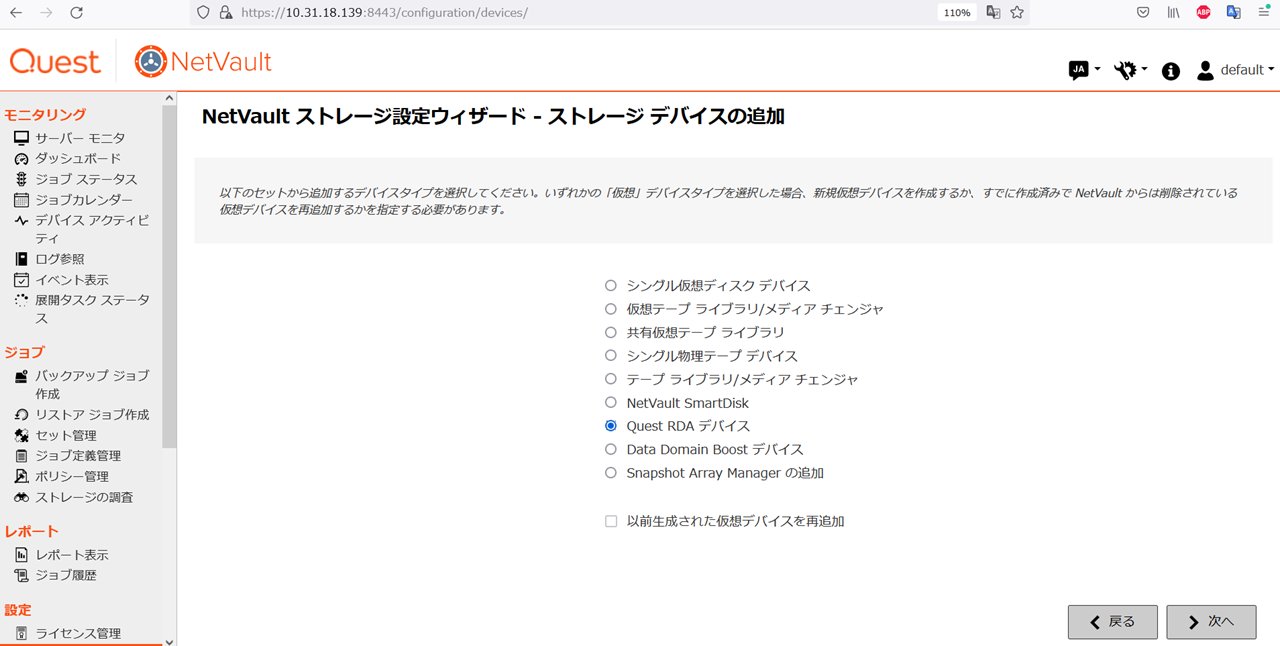
Task: Click the browser address bar URL
Action: 384,13
